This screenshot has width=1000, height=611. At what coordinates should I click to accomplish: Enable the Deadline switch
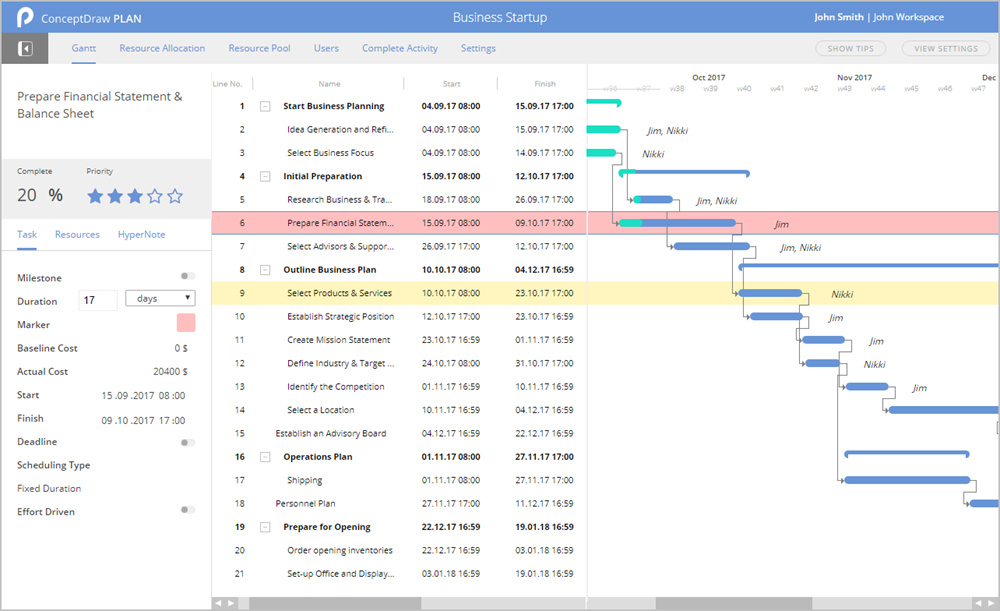pos(187,442)
